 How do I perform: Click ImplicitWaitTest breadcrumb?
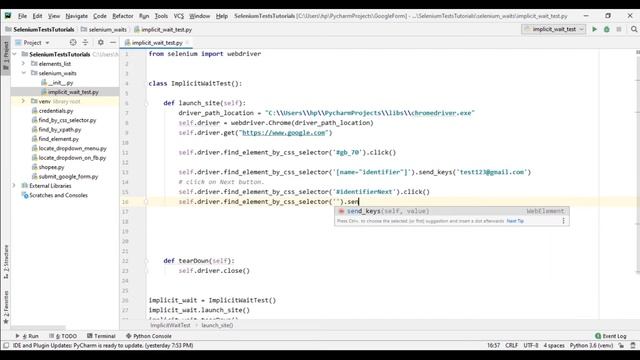170,325
